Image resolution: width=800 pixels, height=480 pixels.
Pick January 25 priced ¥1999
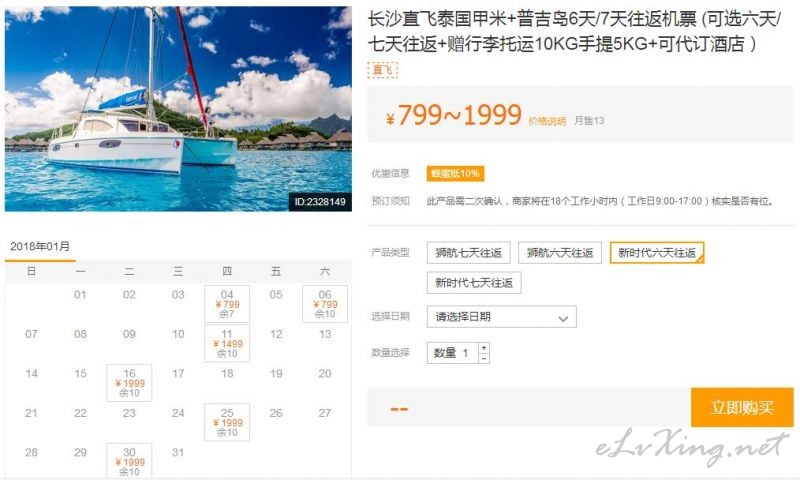point(227,422)
